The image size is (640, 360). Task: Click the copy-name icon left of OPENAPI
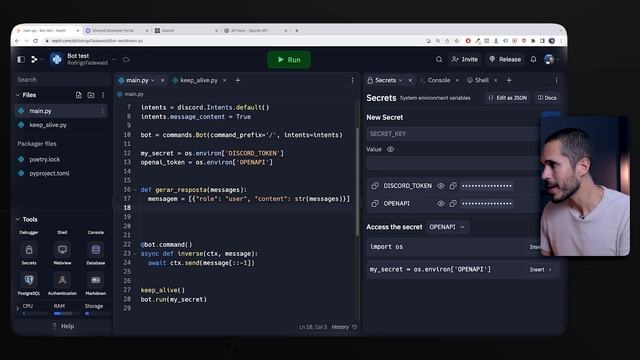(x=375, y=203)
